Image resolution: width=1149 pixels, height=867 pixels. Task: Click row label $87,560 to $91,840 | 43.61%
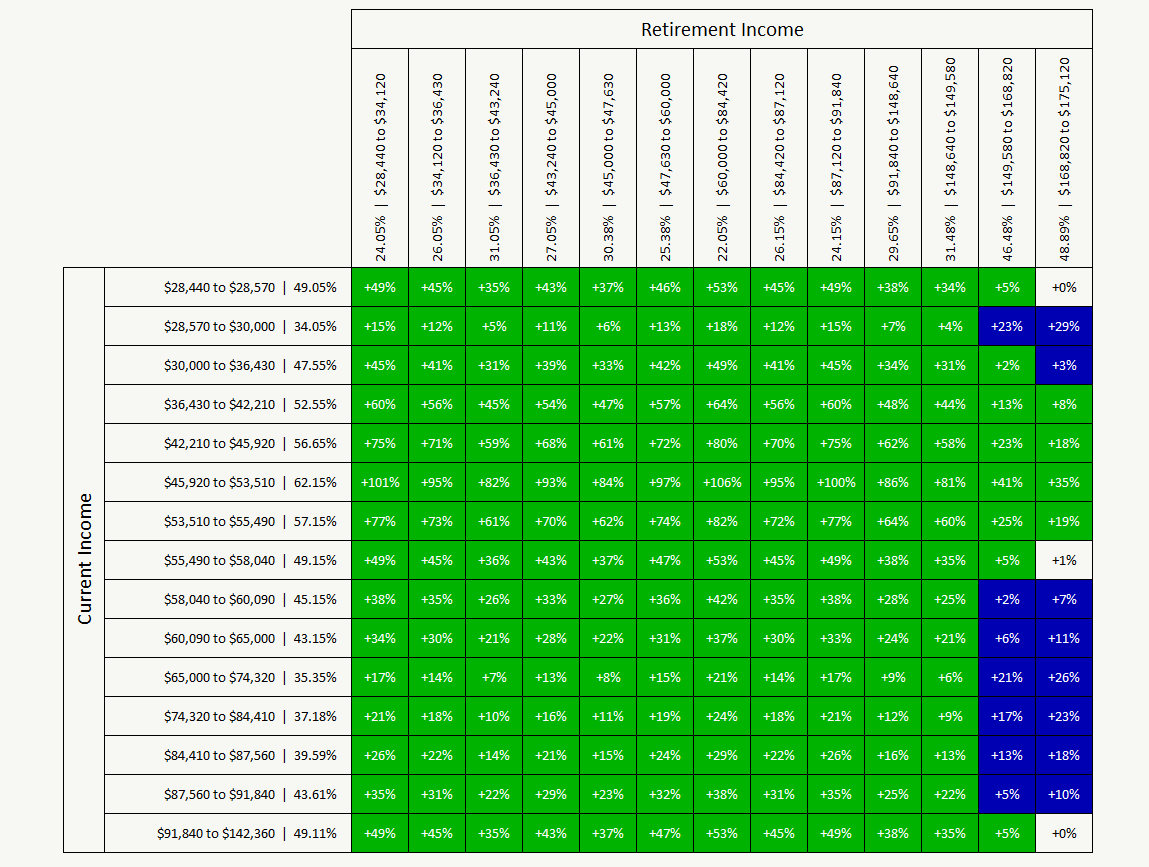point(228,794)
